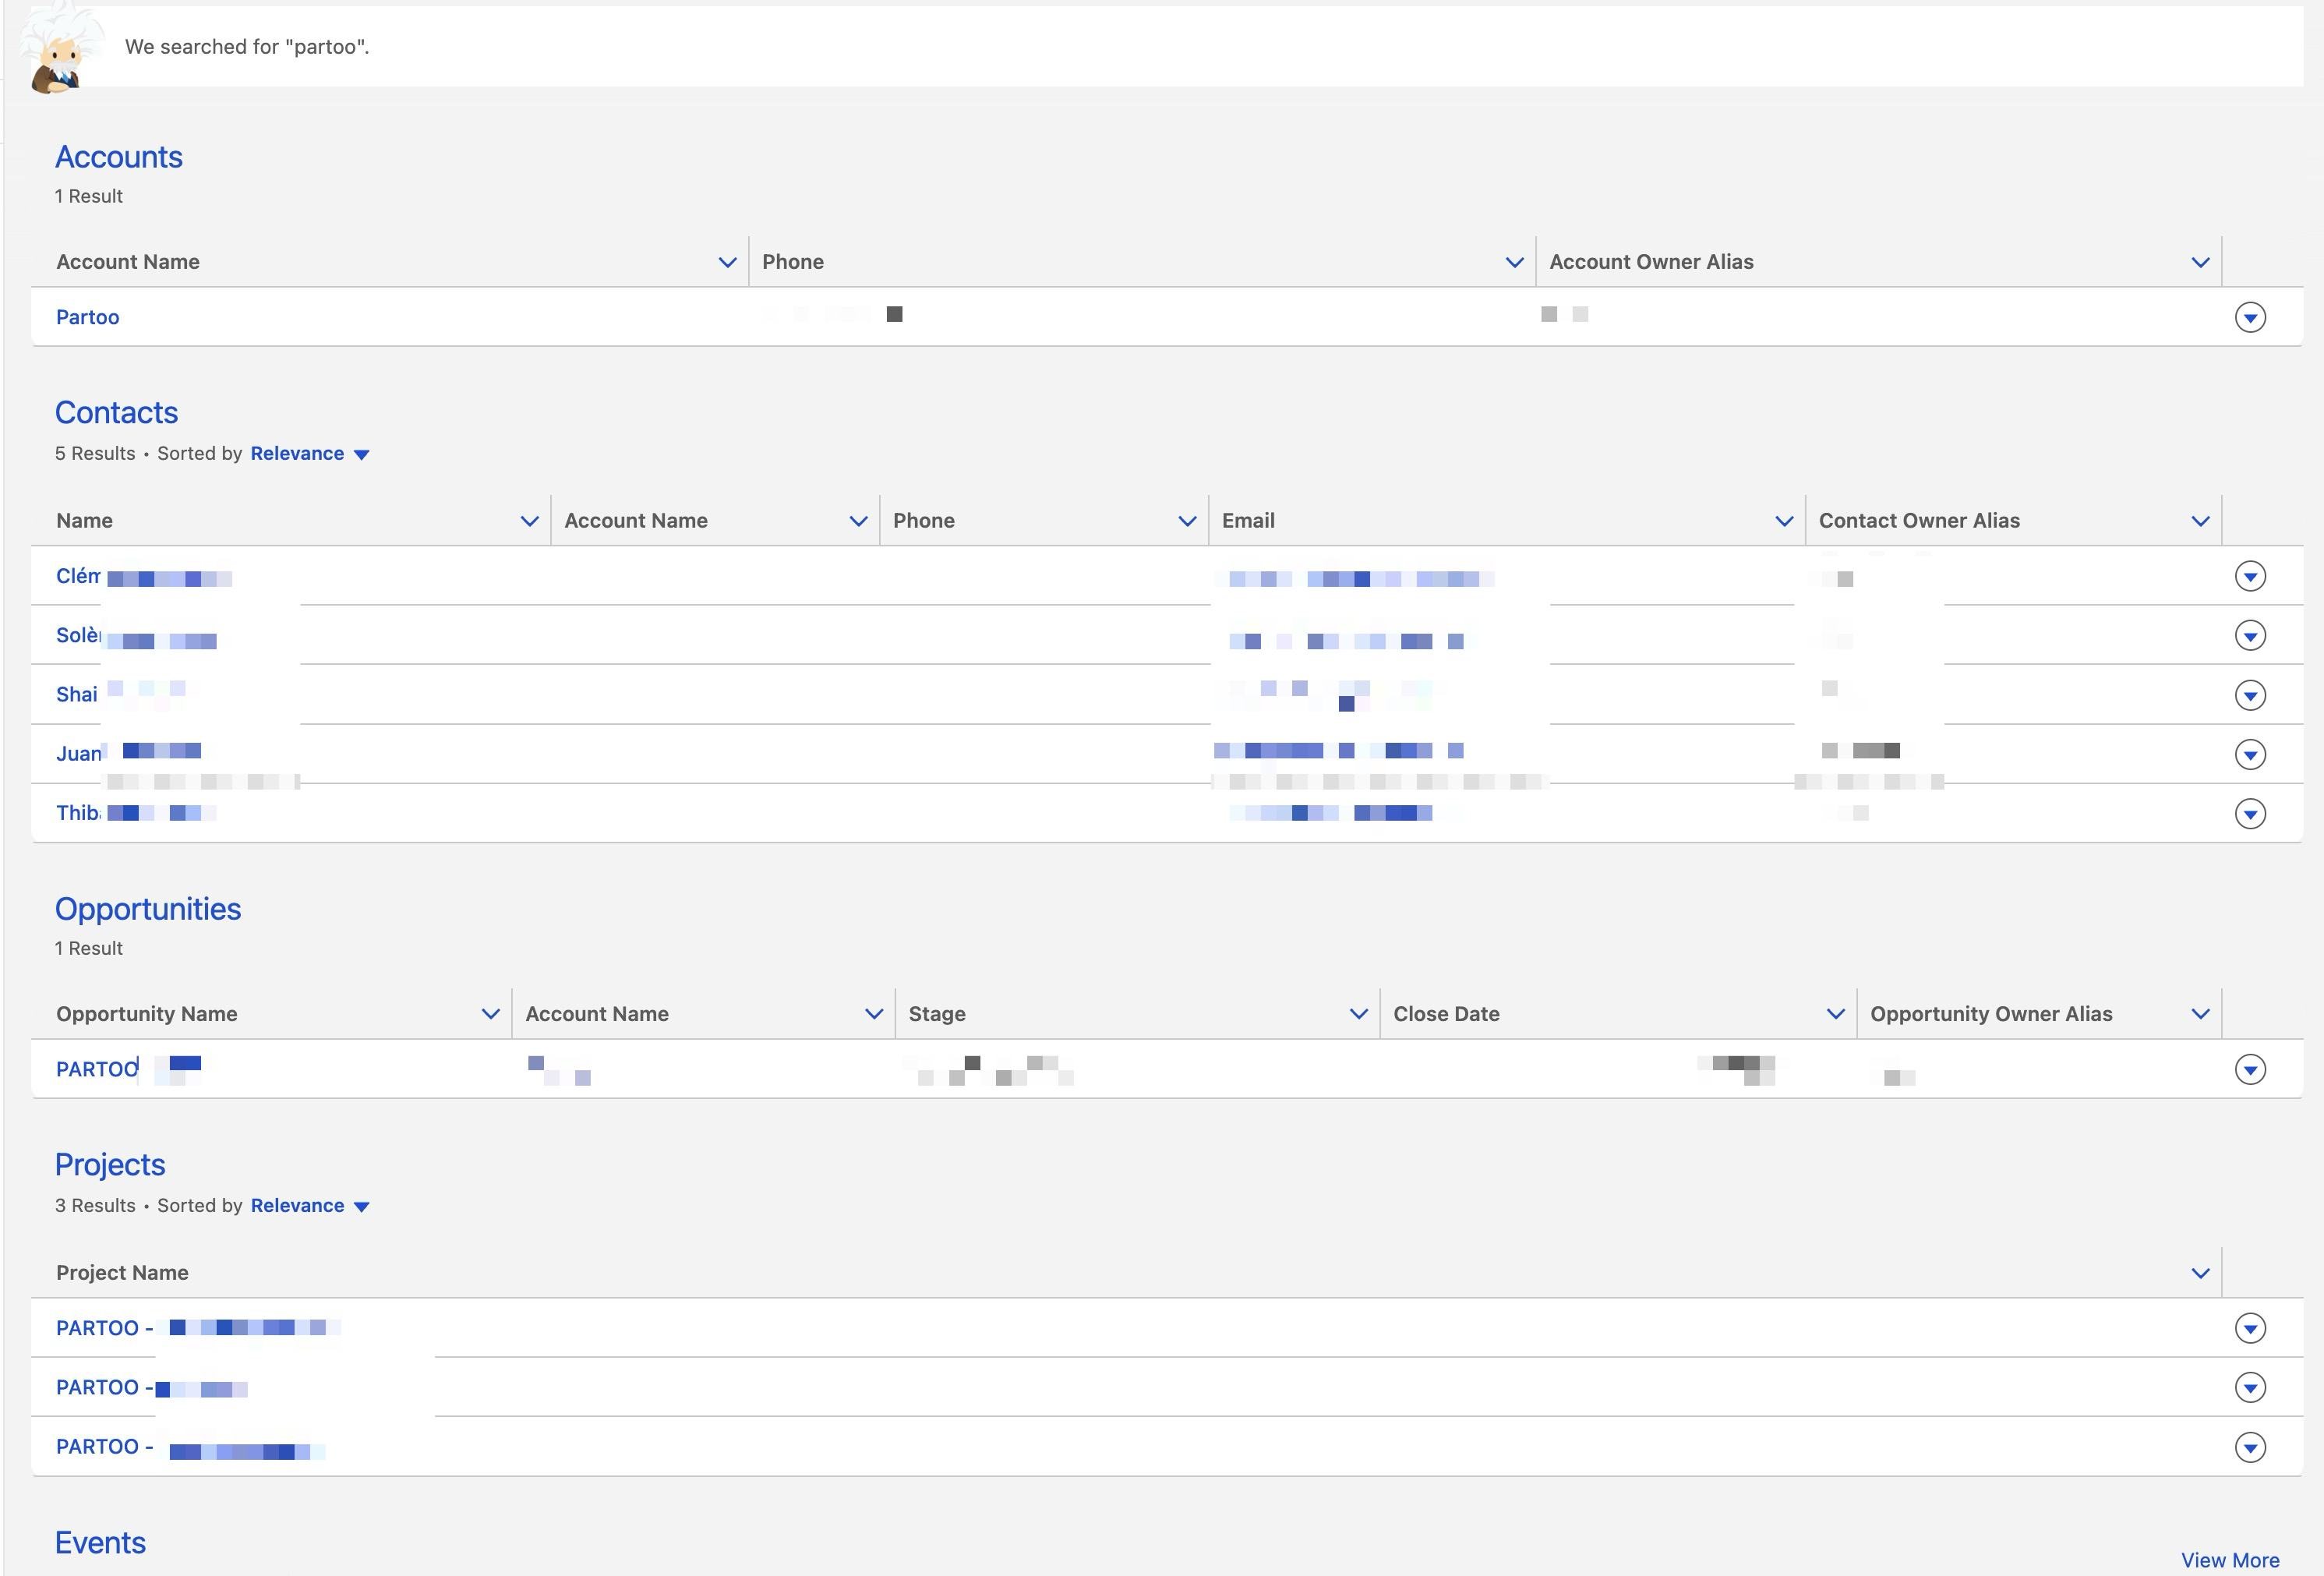The height and width of the screenshot is (1576, 2324).
Task: Click the '5 Results' contacts count
Action: coord(95,454)
